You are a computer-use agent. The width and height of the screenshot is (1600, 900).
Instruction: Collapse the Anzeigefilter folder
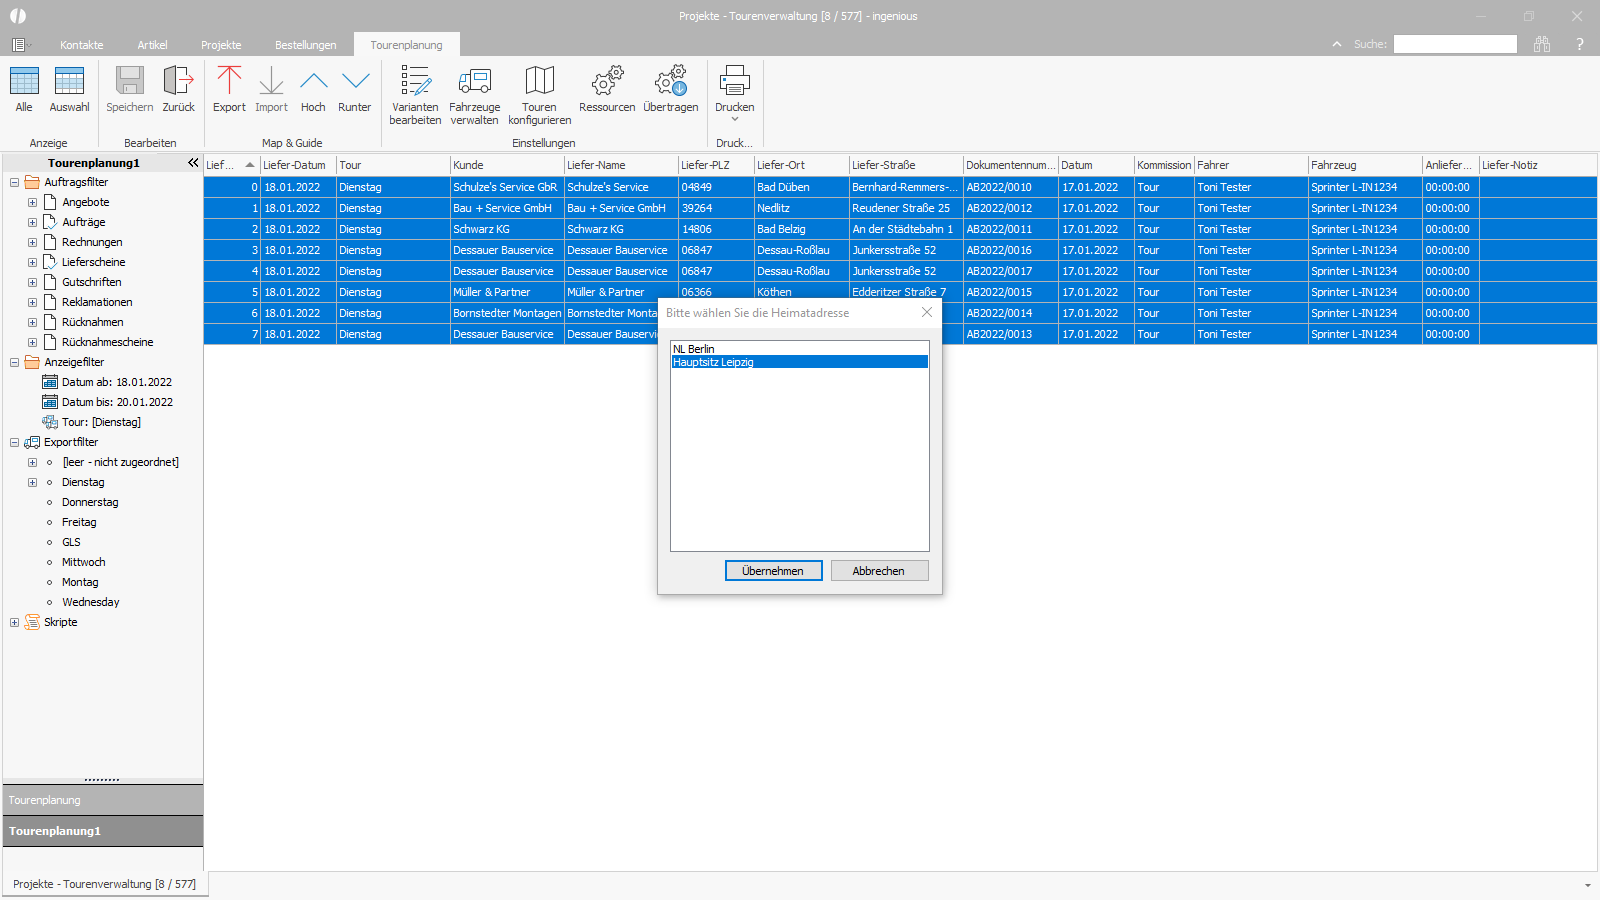(14, 362)
